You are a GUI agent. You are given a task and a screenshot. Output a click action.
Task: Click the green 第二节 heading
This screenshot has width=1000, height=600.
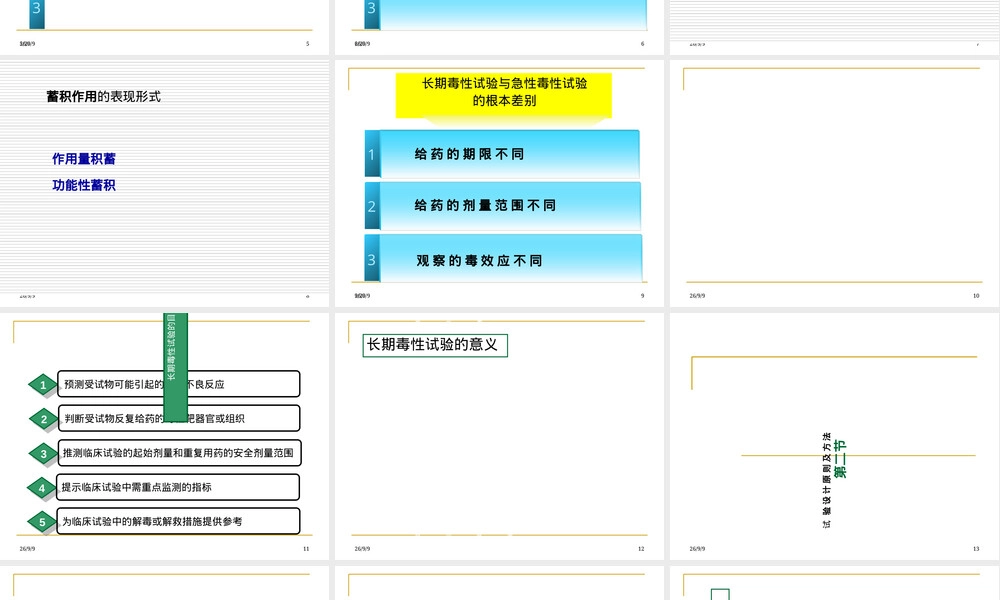point(841,458)
